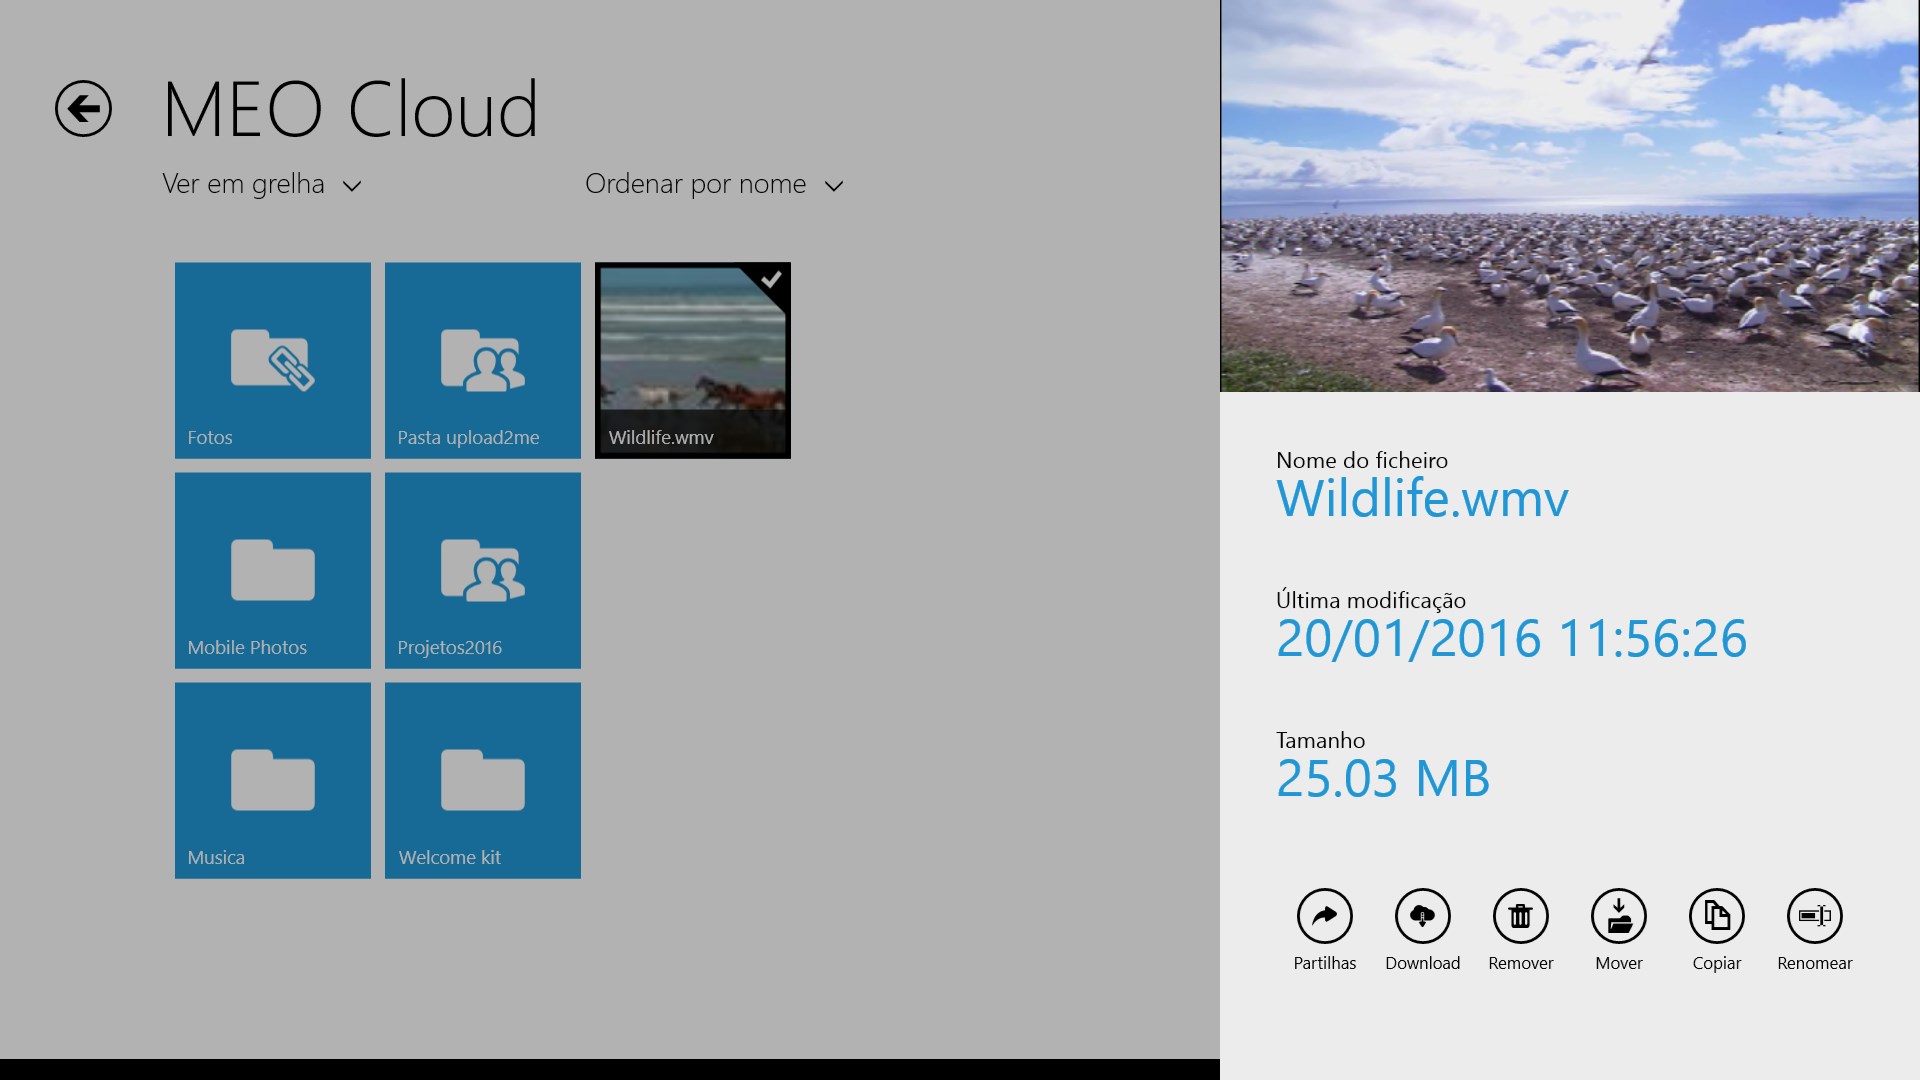Click the Remover trash icon
This screenshot has height=1080, width=1920.
point(1520,916)
